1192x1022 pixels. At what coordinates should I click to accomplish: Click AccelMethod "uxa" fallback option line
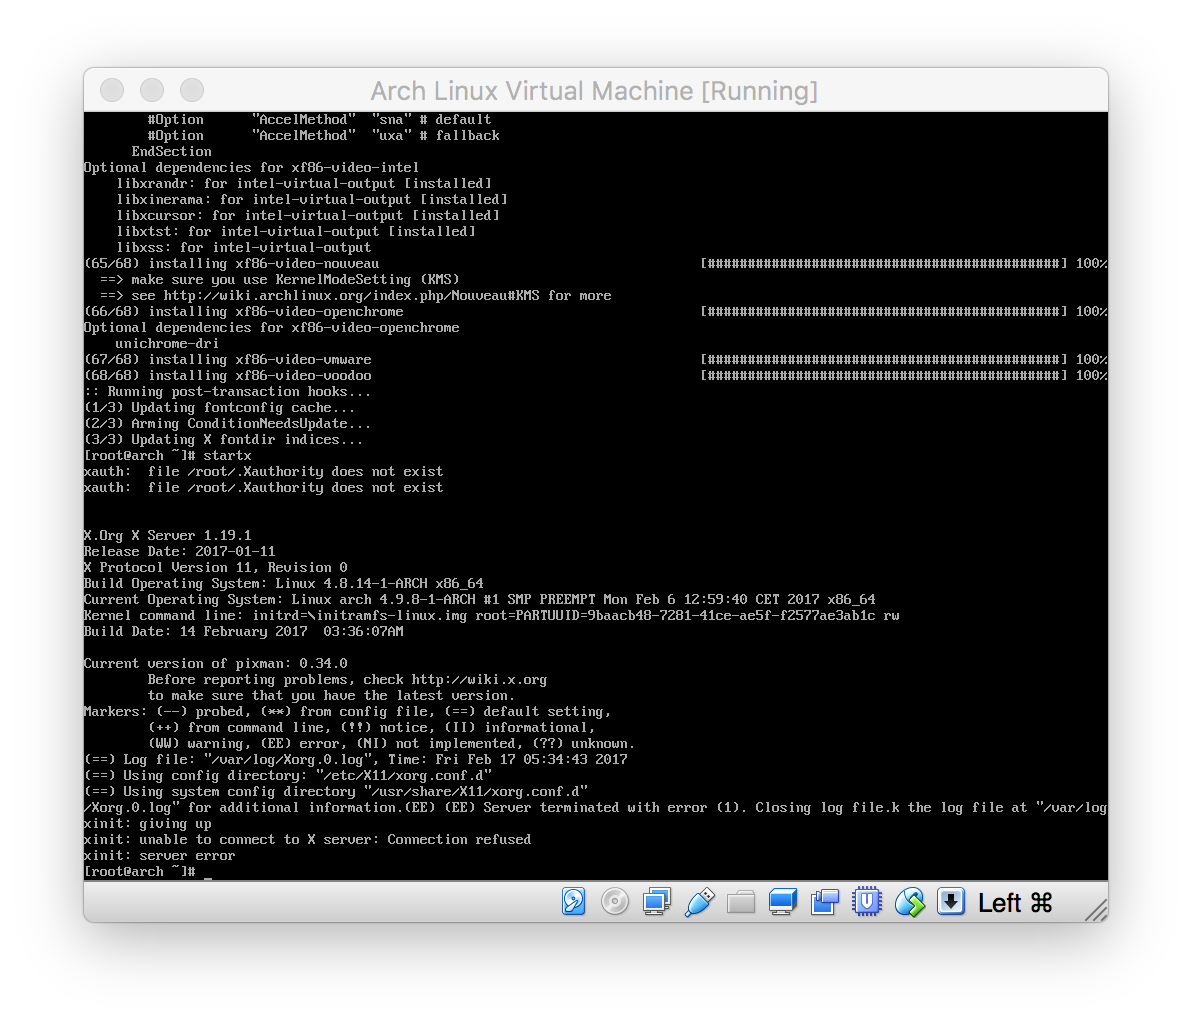tap(323, 136)
